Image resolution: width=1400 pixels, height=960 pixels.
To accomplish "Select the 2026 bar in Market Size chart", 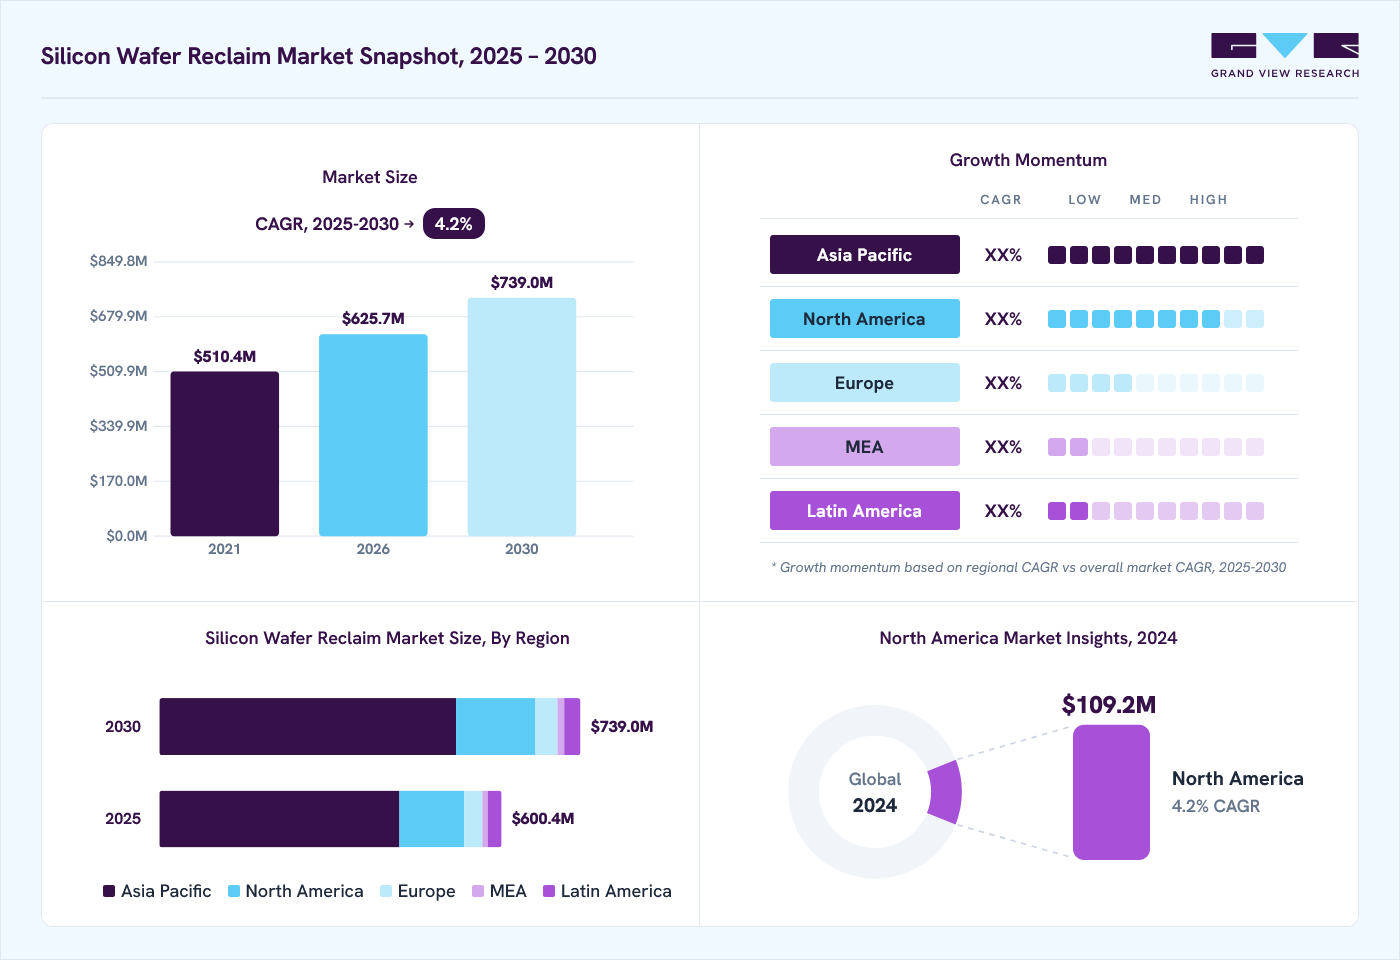I will pos(373,435).
